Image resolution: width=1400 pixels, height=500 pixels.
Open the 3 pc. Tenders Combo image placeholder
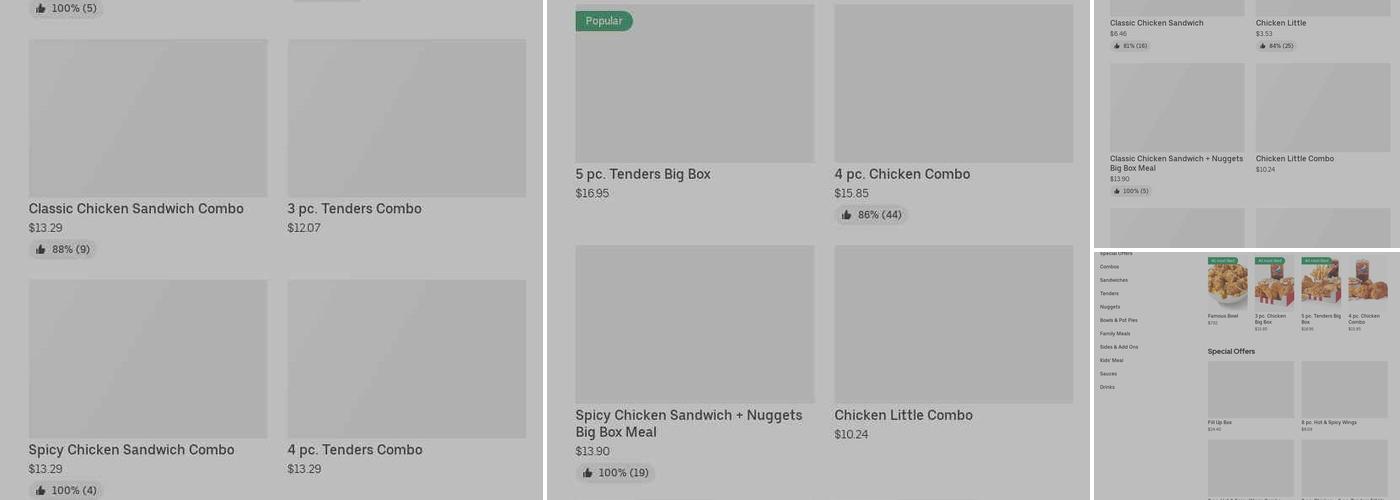[x=406, y=118]
